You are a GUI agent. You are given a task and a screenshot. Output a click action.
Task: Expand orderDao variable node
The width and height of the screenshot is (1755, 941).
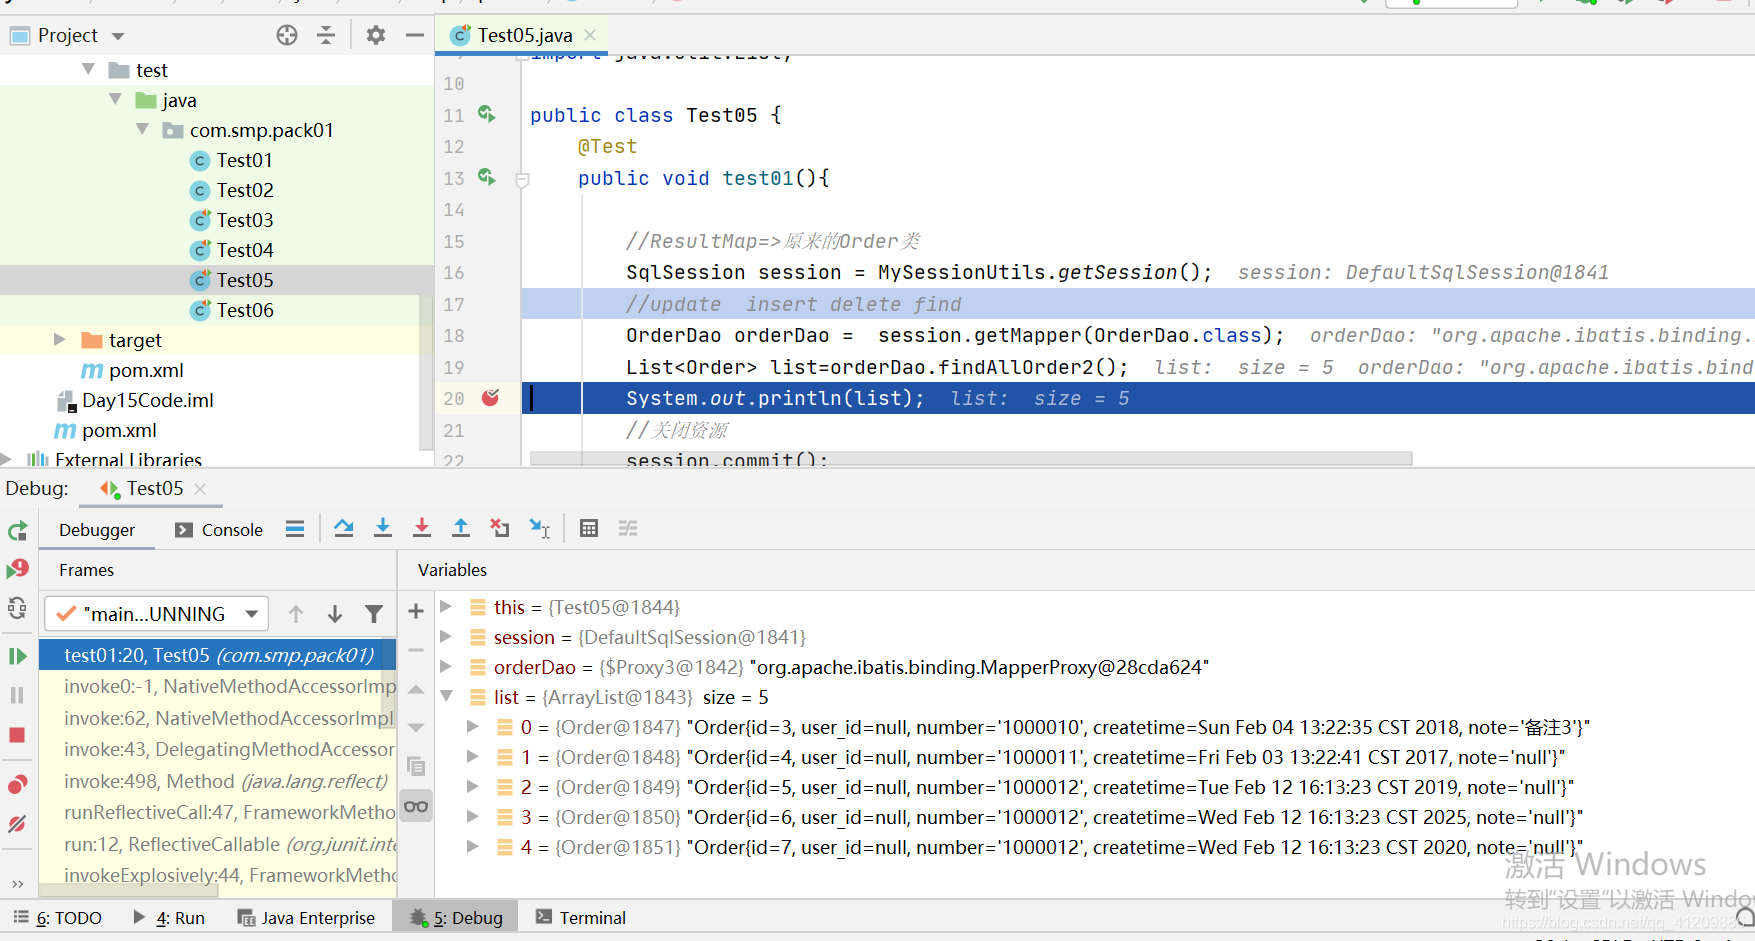[446, 666]
